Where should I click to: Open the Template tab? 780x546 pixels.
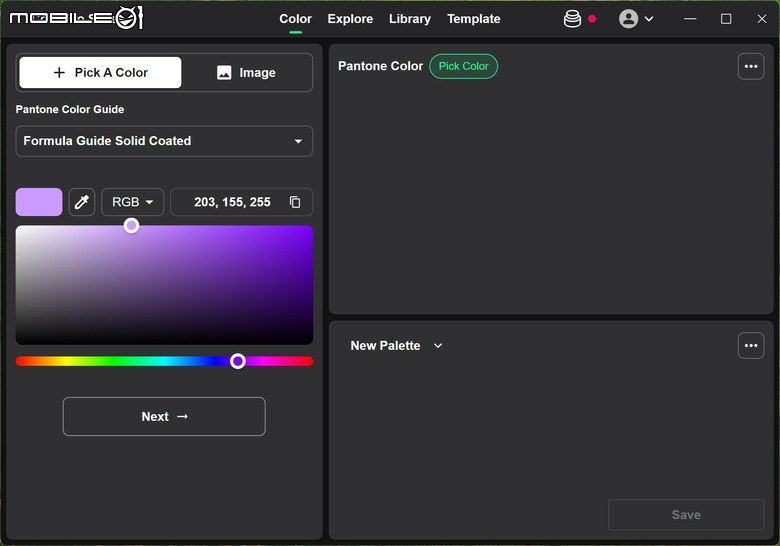(474, 19)
